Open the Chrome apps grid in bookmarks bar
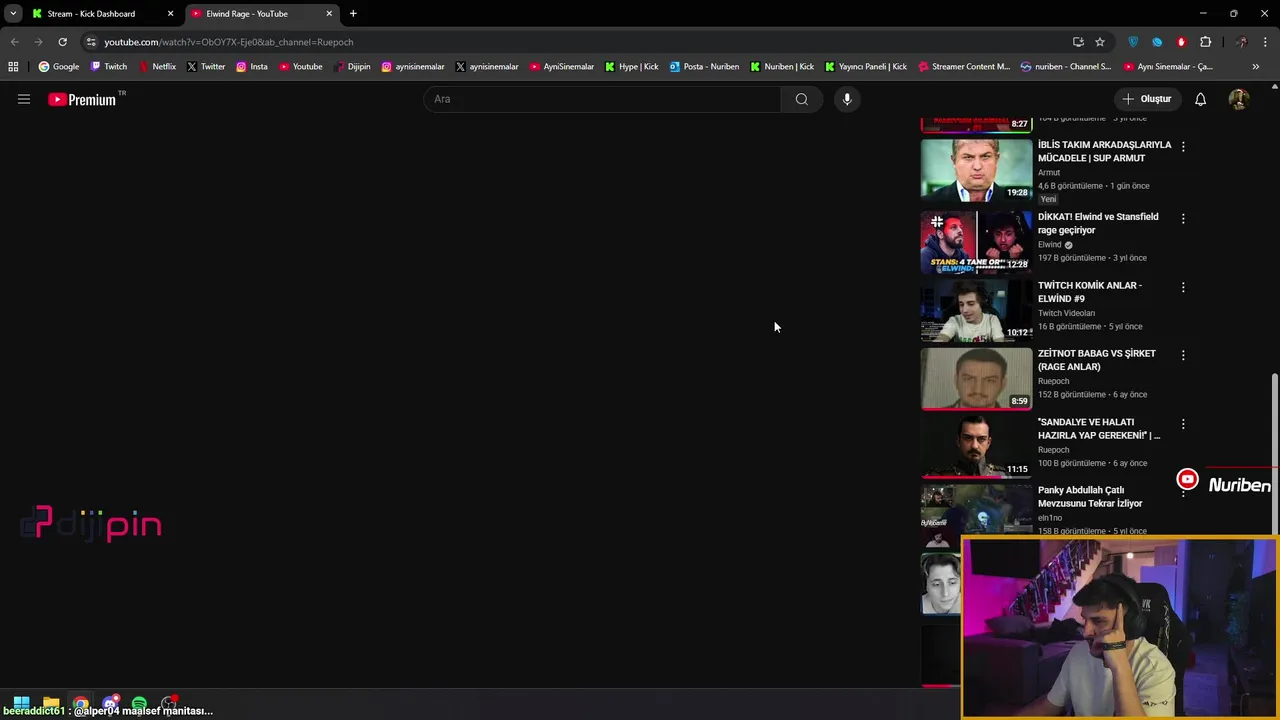The height and width of the screenshot is (720, 1280). 13,67
